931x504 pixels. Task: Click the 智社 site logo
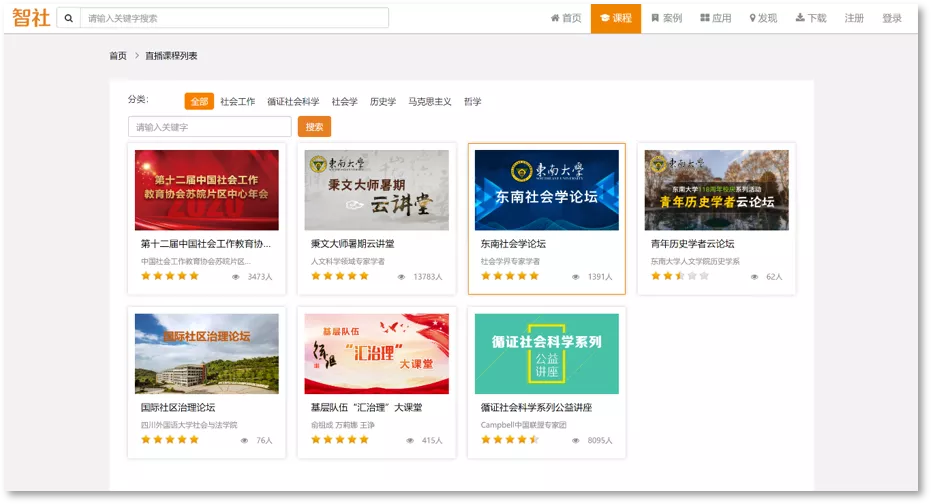(x=31, y=18)
